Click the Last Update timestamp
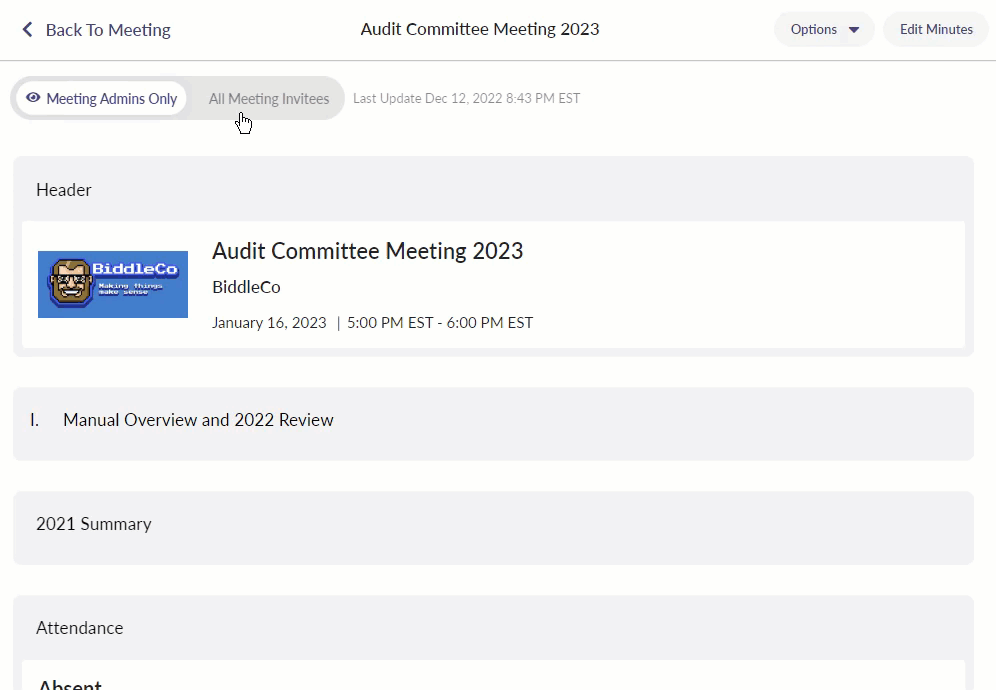996x690 pixels. 466,98
